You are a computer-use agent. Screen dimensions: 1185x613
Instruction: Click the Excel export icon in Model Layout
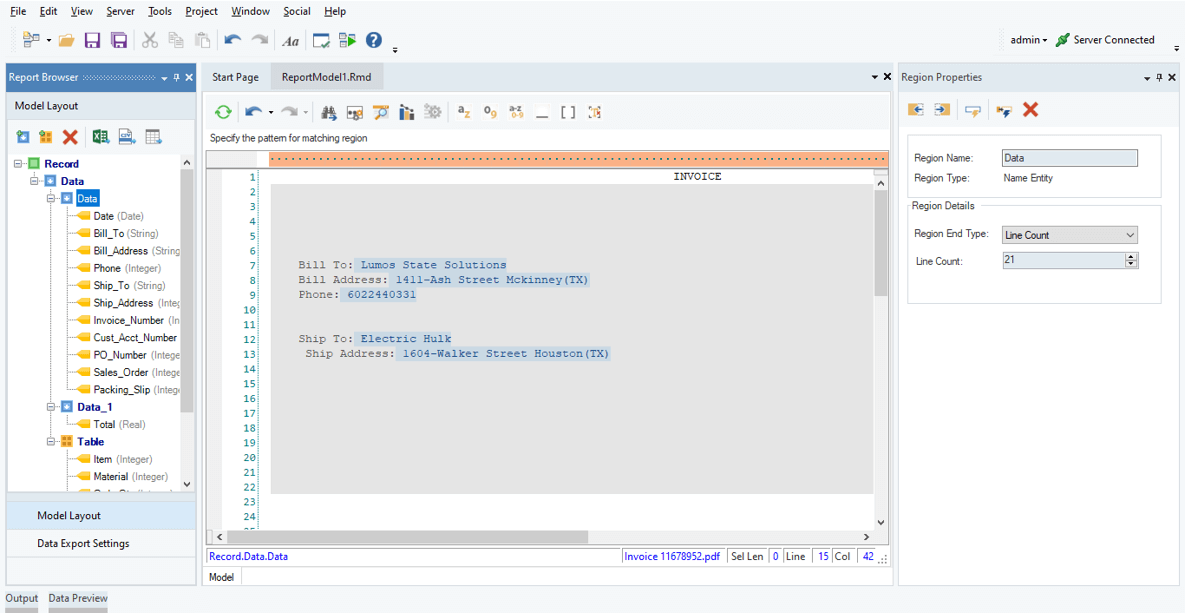[101, 137]
